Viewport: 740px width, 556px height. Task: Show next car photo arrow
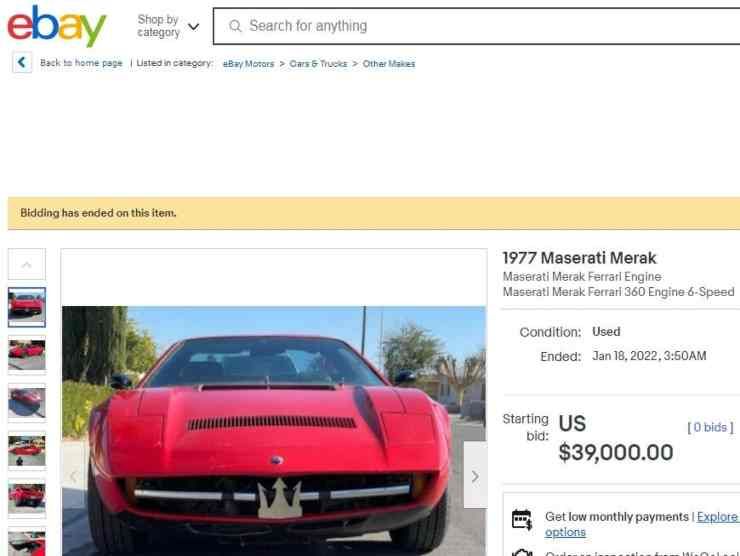click(x=475, y=475)
